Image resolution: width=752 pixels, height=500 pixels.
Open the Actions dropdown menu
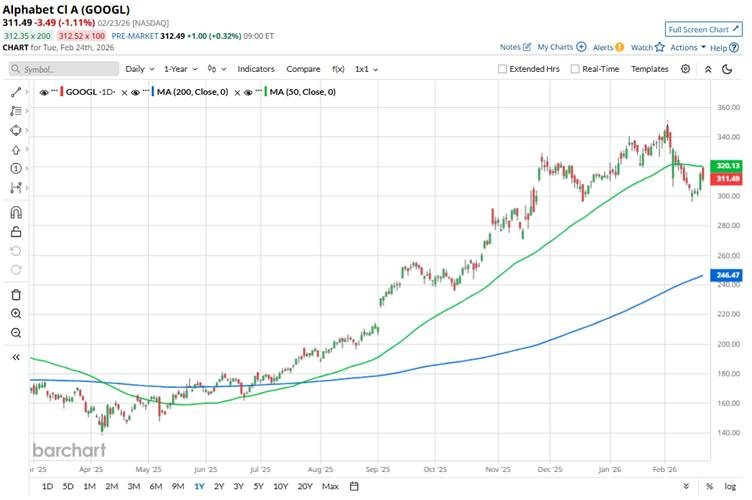pyautogui.click(x=687, y=47)
